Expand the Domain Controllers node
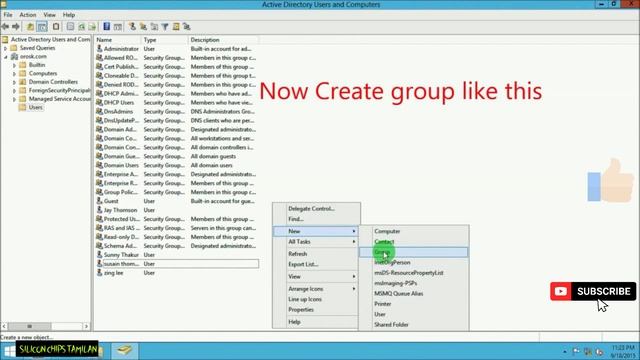The height and width of the screenshot is (360, 640). (x=14, y=82)
